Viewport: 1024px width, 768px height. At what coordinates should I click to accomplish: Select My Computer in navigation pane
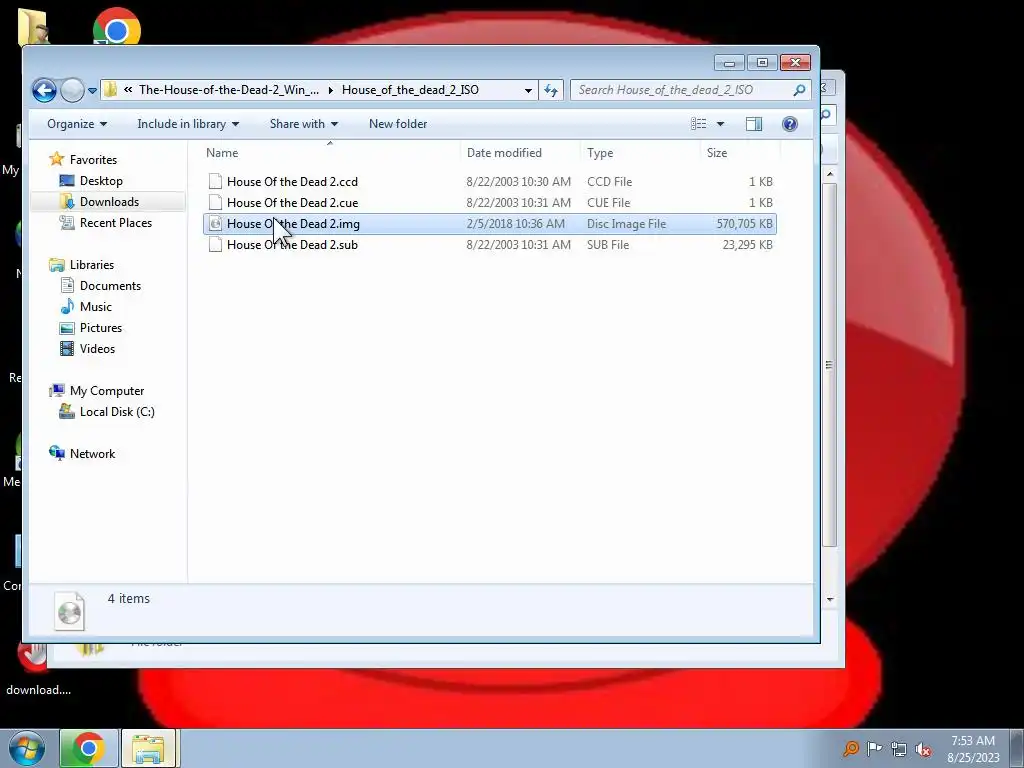pyautogui.click(x=107, y=391)
